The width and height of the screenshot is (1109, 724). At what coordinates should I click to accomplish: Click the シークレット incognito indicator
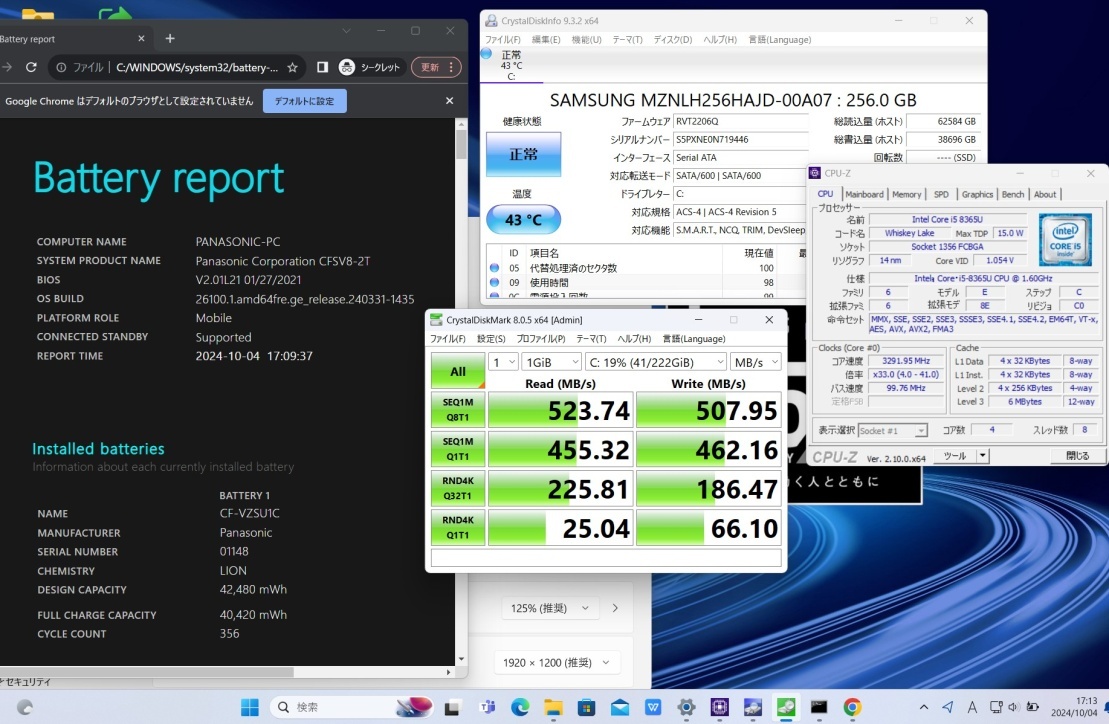tap(370, 67)
